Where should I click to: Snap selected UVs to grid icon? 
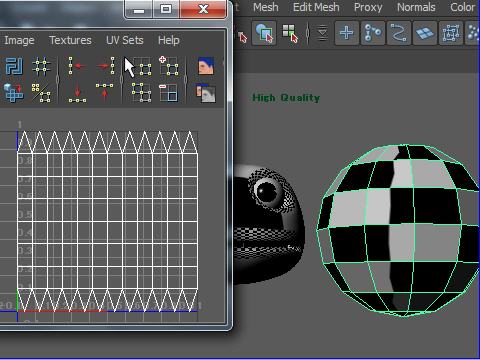click(x=41, y=66)
